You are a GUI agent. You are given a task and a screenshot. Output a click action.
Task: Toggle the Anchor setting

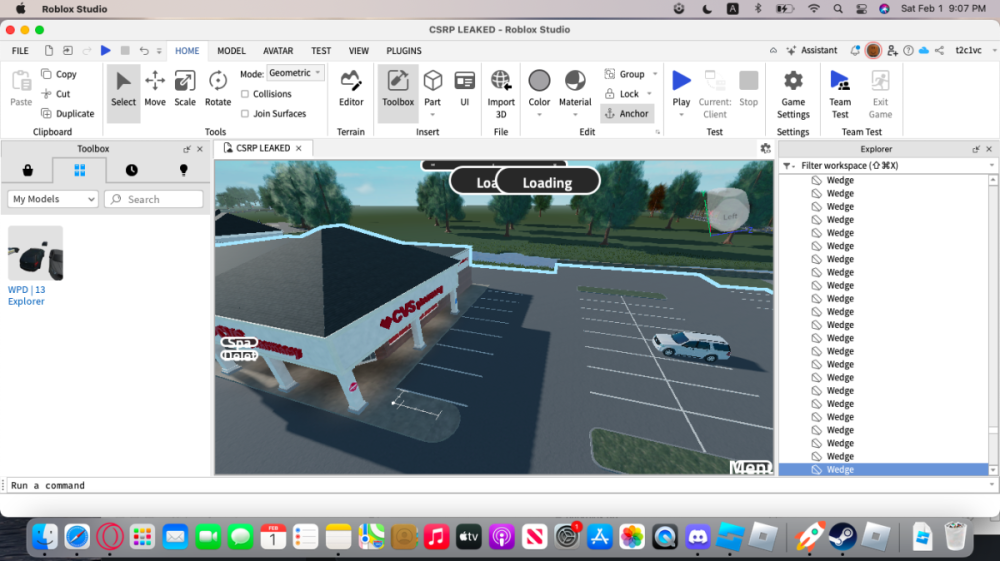pos(627,113)
